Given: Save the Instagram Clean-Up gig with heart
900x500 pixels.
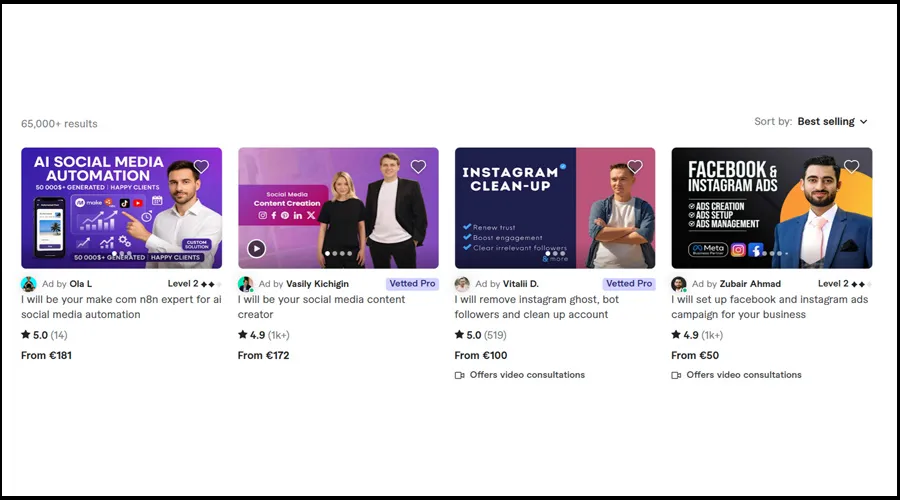Looking at the screenshot, I should point(634,167).
